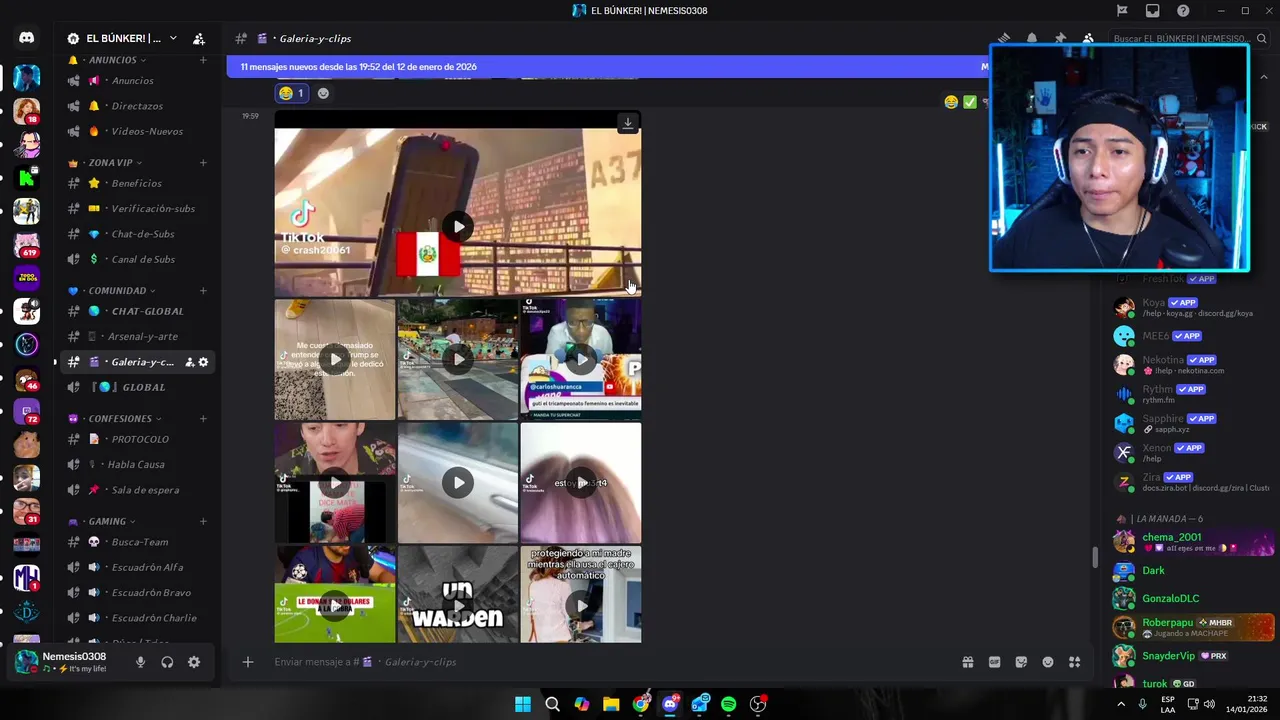Open the GIF picker icon
The image size is (1280, 720).
[994, 662]
